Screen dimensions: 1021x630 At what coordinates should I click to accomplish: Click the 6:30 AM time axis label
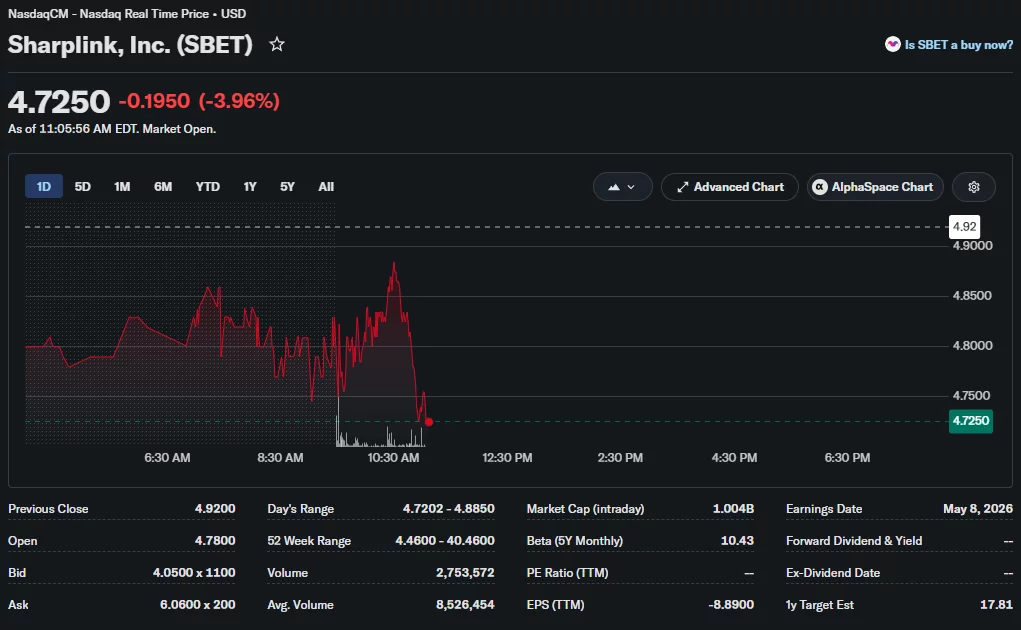click(x=167, y=458)
